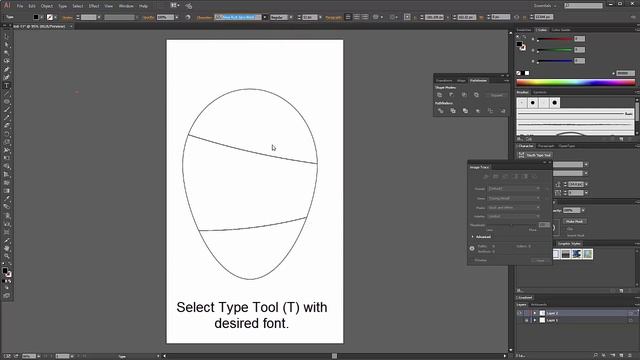Expand Layer 2 contents arrow

coord(535,313)
